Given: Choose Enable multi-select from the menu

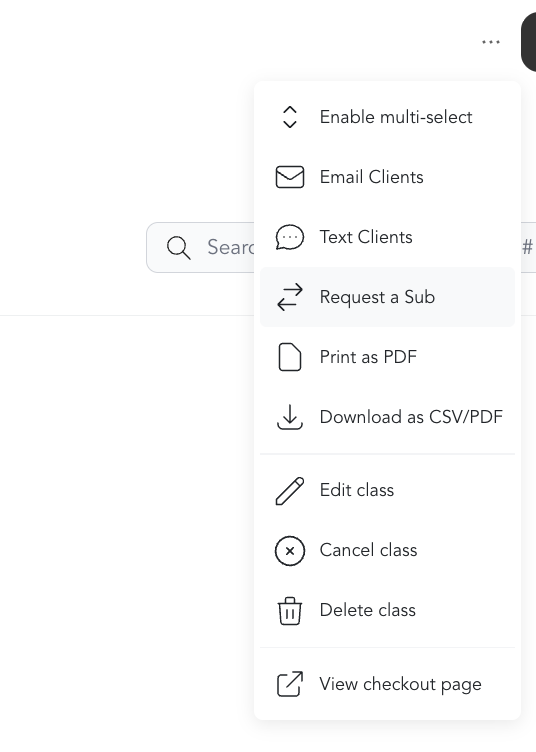Looking at the screenshot, I should point(387,117).
